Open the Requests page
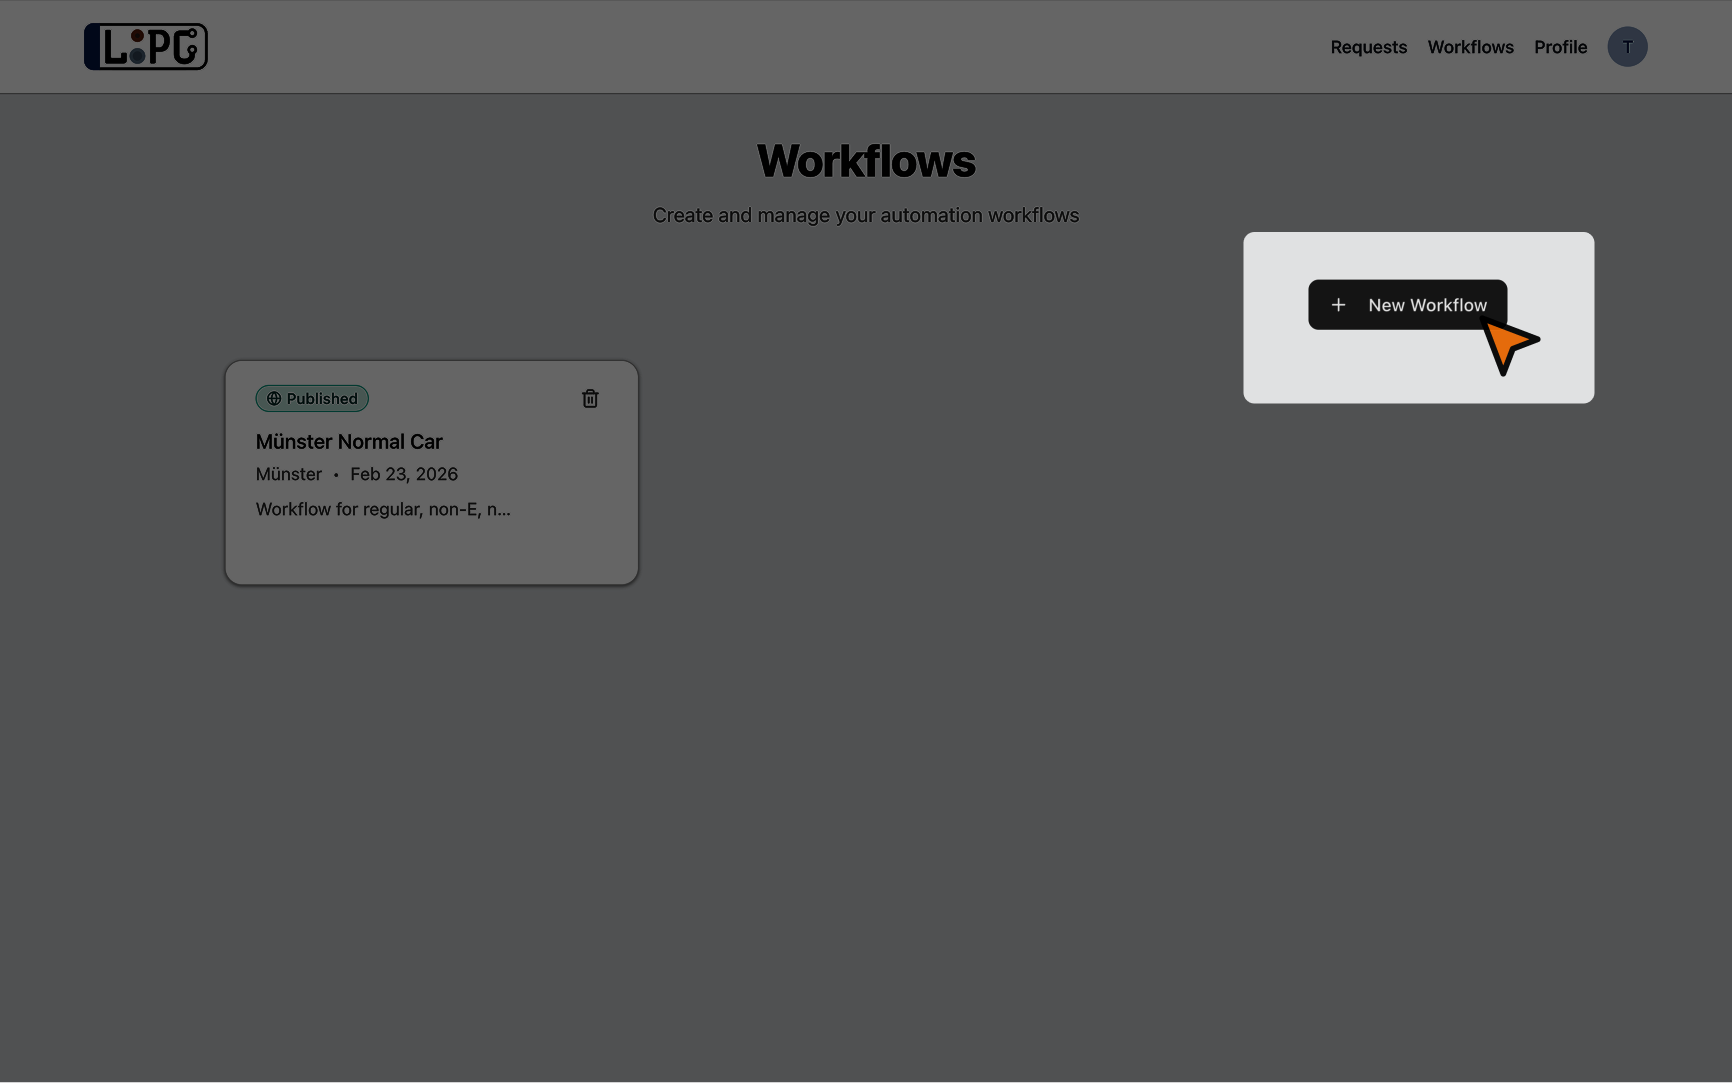The width and height of the screenshot is (1732, 1083). click(1368, 47)
